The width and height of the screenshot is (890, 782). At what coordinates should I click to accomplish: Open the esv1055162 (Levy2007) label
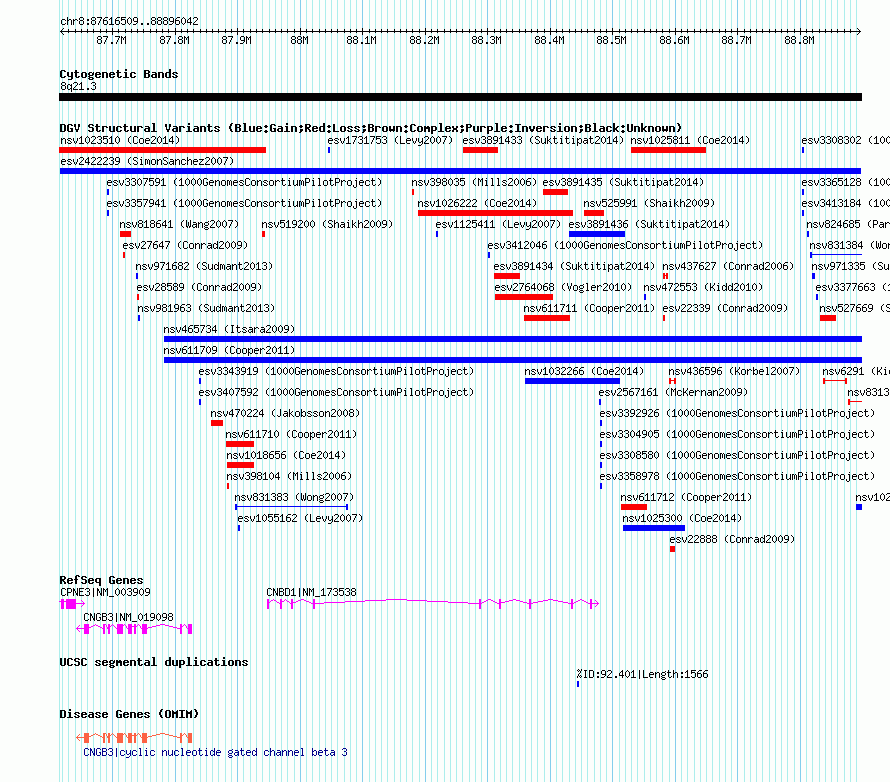pos(300,518)
